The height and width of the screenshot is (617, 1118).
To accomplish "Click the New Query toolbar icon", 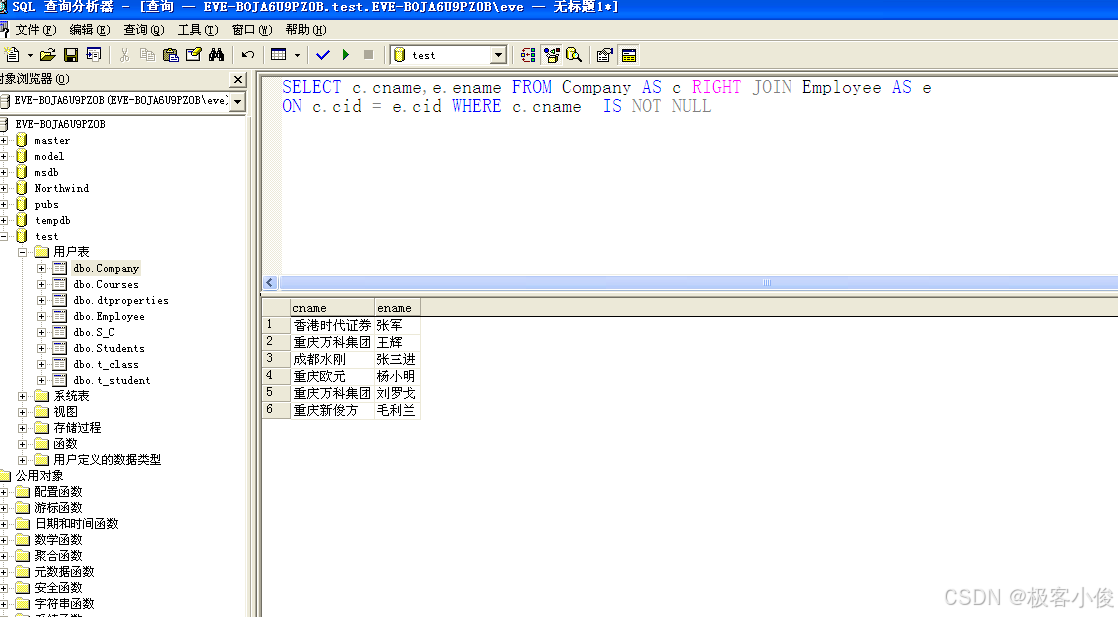I will tap(12, 55).
